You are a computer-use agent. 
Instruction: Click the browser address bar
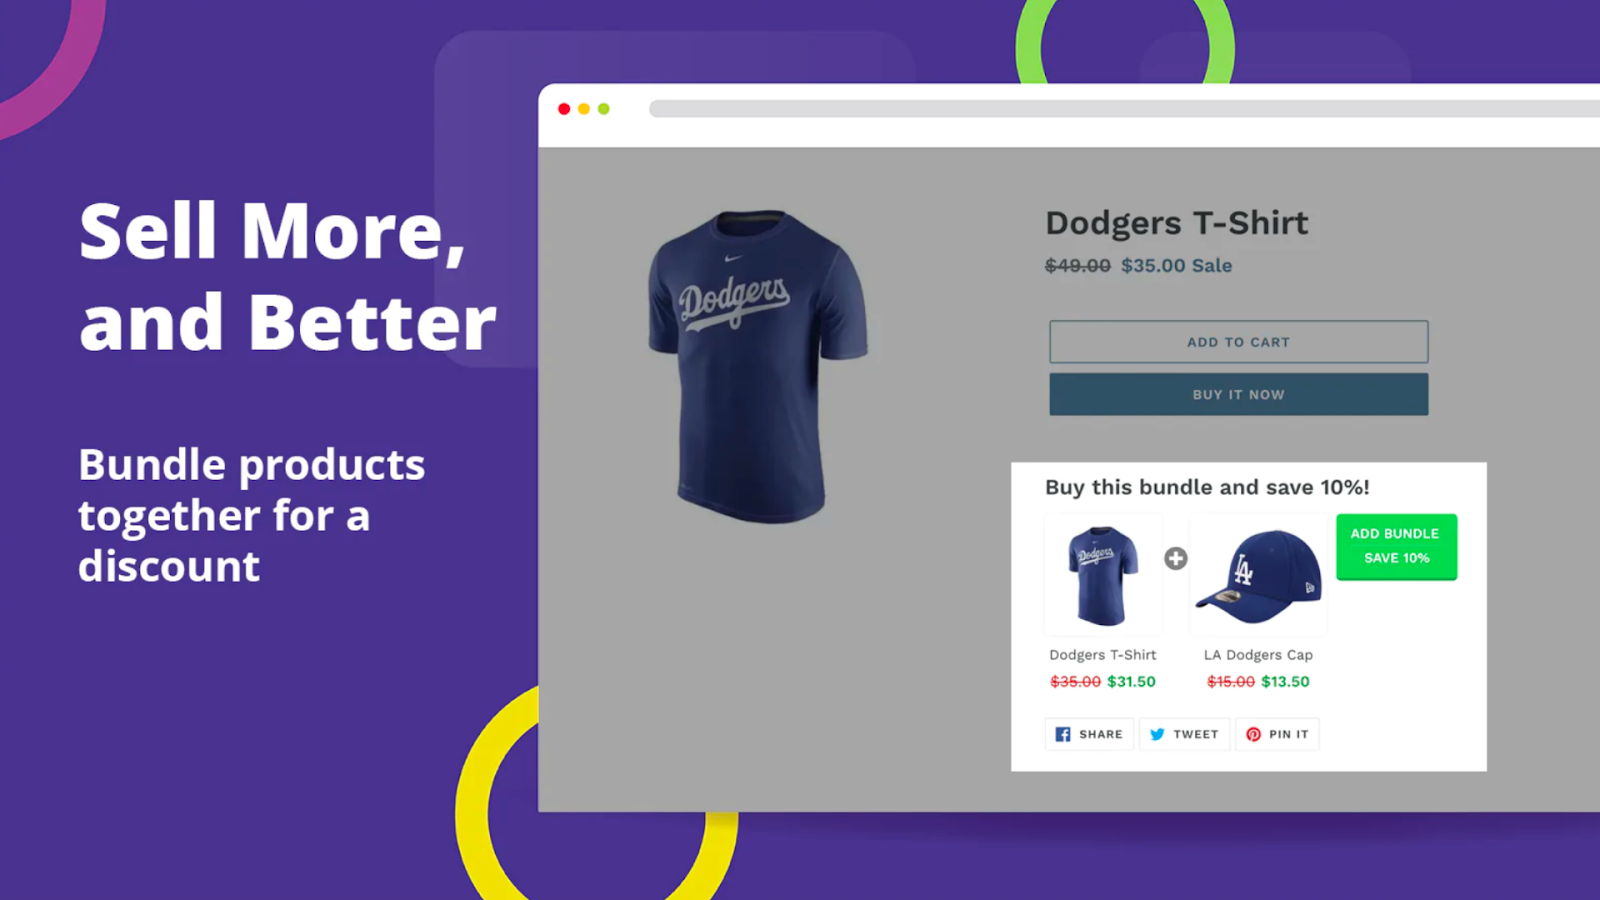1124,109
